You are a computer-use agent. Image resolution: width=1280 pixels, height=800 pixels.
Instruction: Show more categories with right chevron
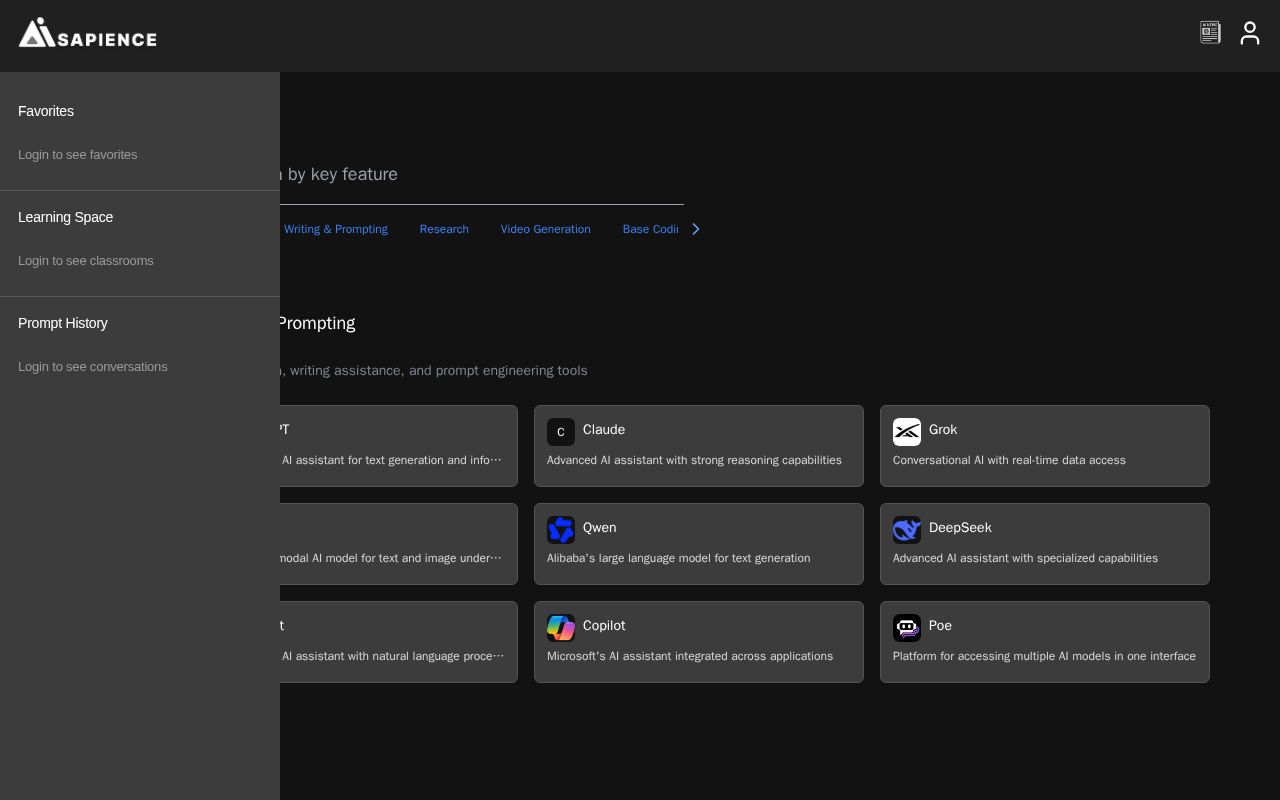[x=696, y=229]
